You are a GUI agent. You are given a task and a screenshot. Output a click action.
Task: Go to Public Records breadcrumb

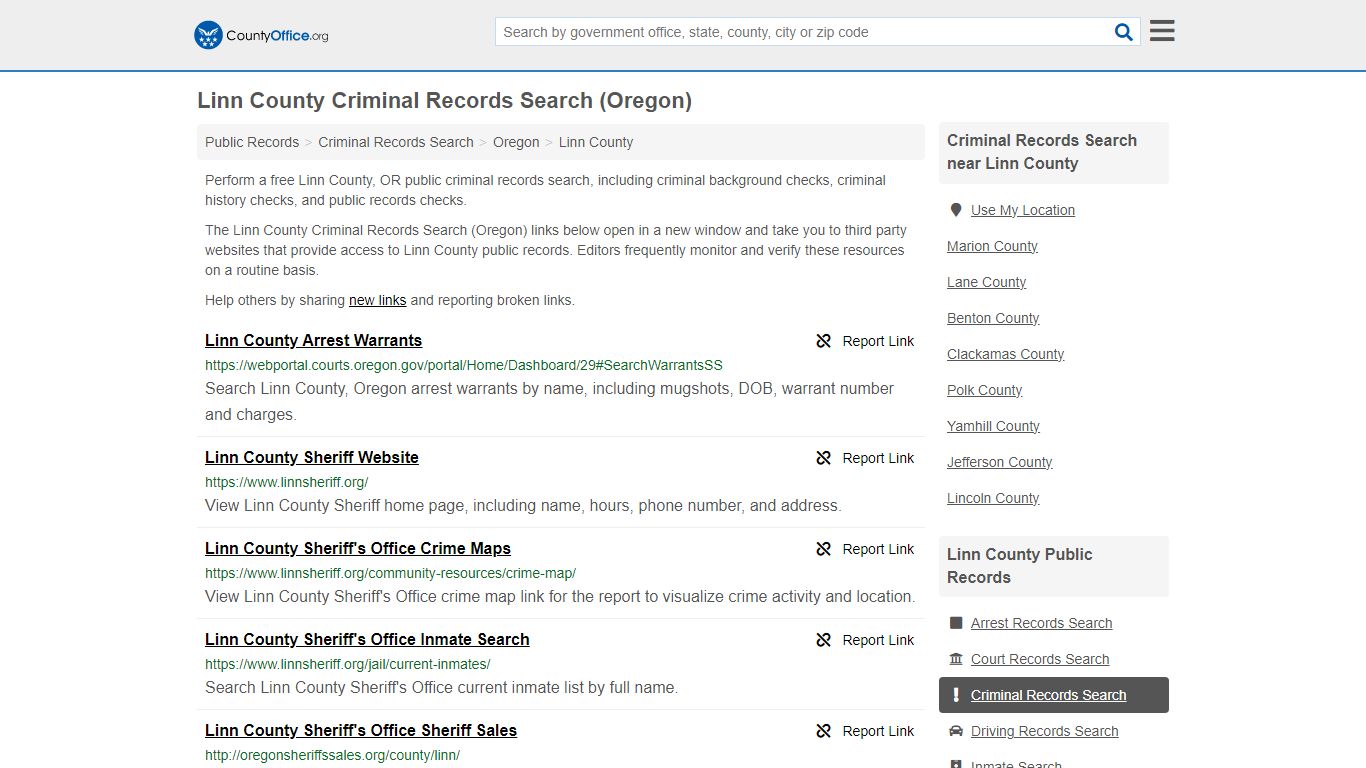[252, 142]
